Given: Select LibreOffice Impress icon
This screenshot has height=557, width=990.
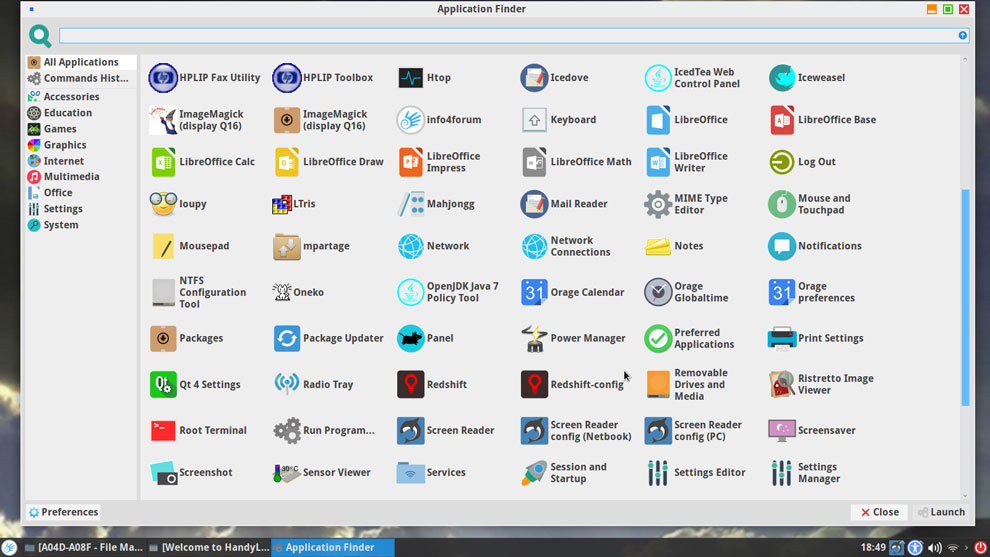Looking at the screenshot, I should (x=410, y=162).
